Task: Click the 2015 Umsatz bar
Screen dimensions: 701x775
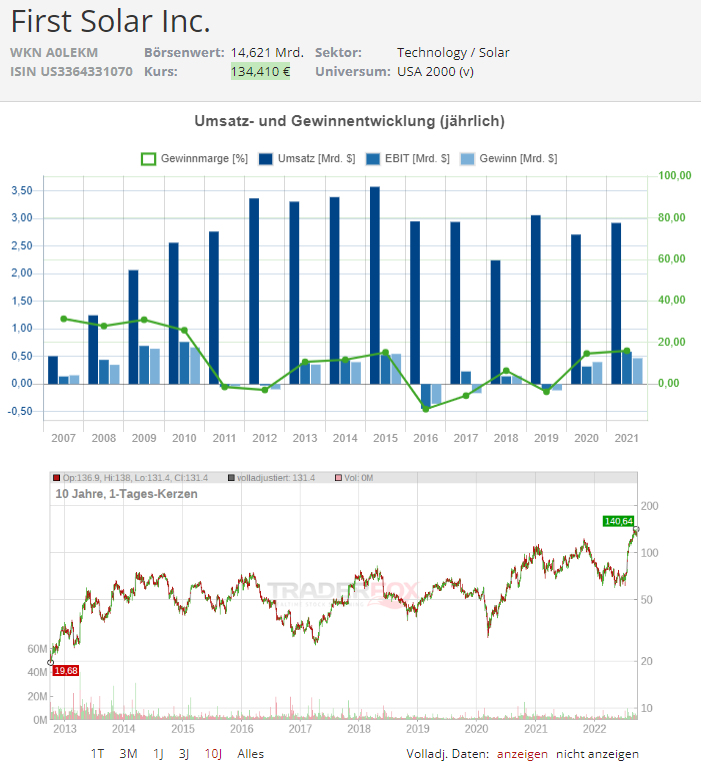Action: click(x=375, y=285)
